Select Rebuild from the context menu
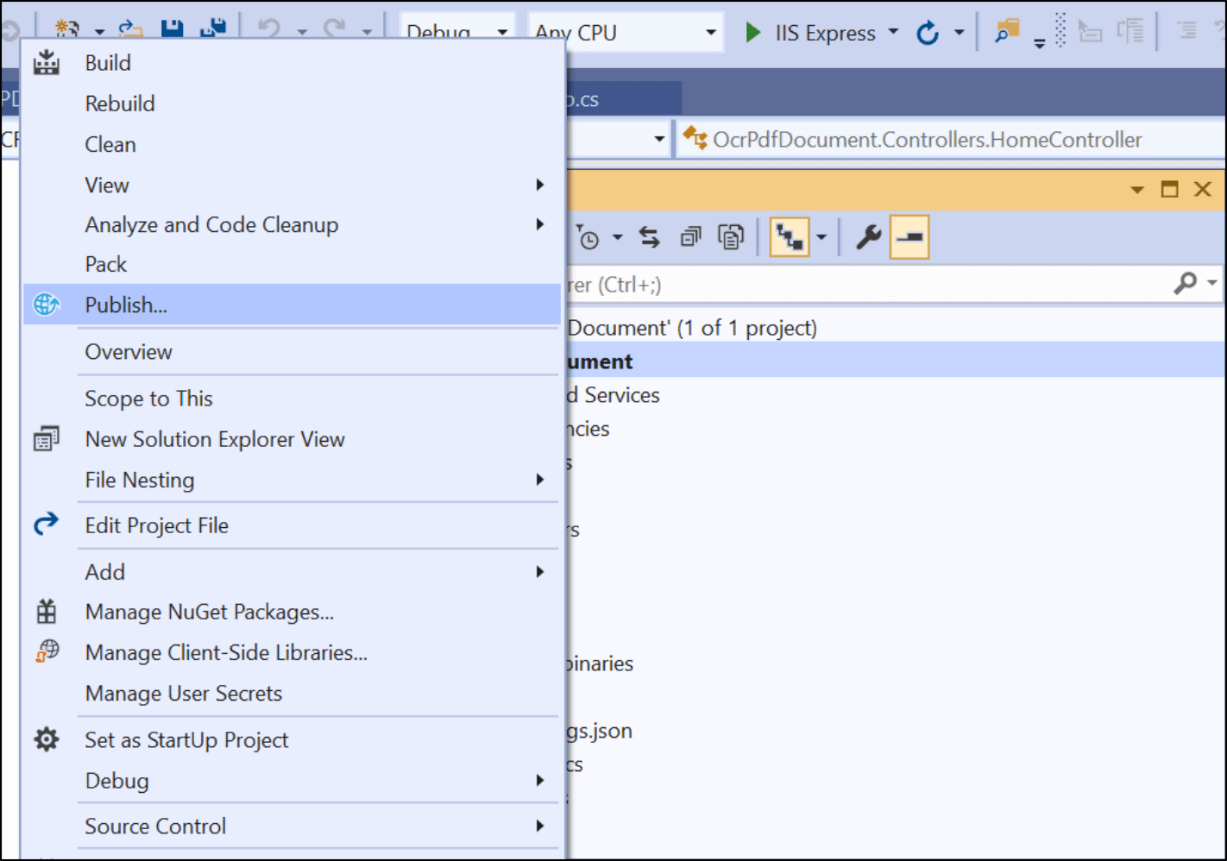Viewport: 1227px width, 861px height. 120,103
